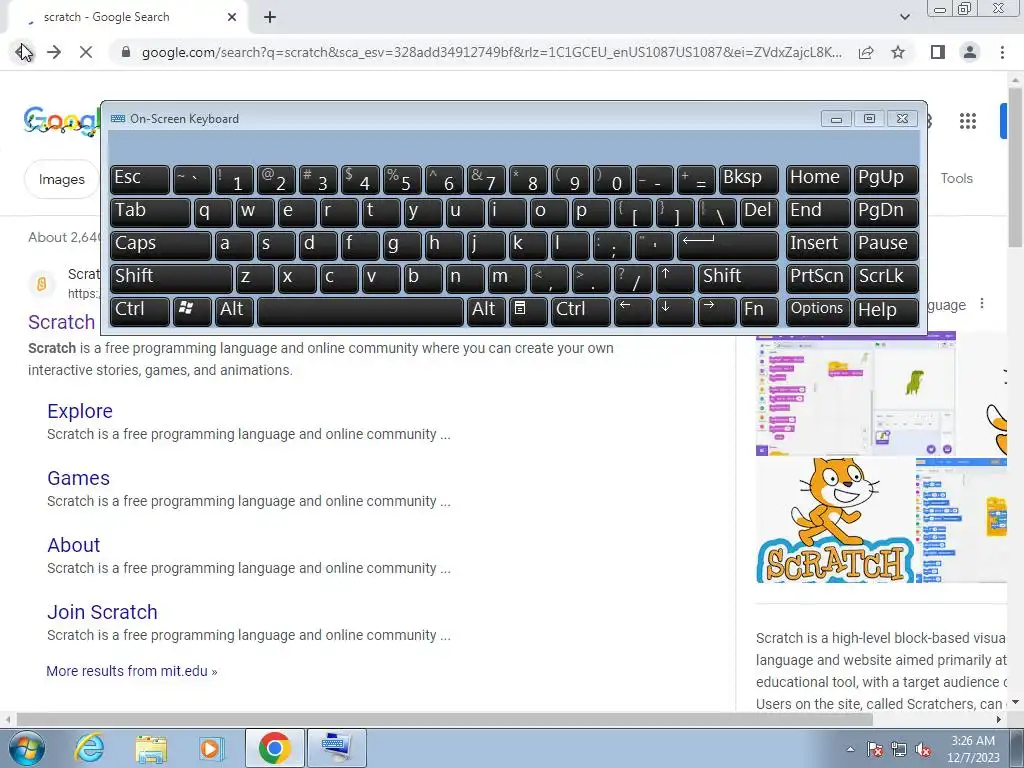The height and width of the screenshot is (768, 1024).
Task: Click the Google doodle logo
Action: [61, 122]
